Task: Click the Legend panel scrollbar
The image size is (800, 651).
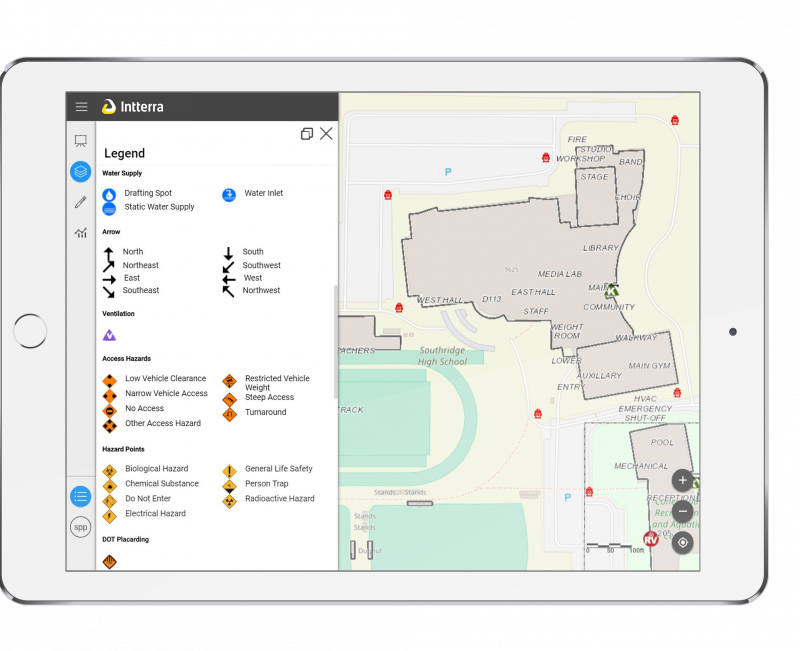Action: pos(335,342)
